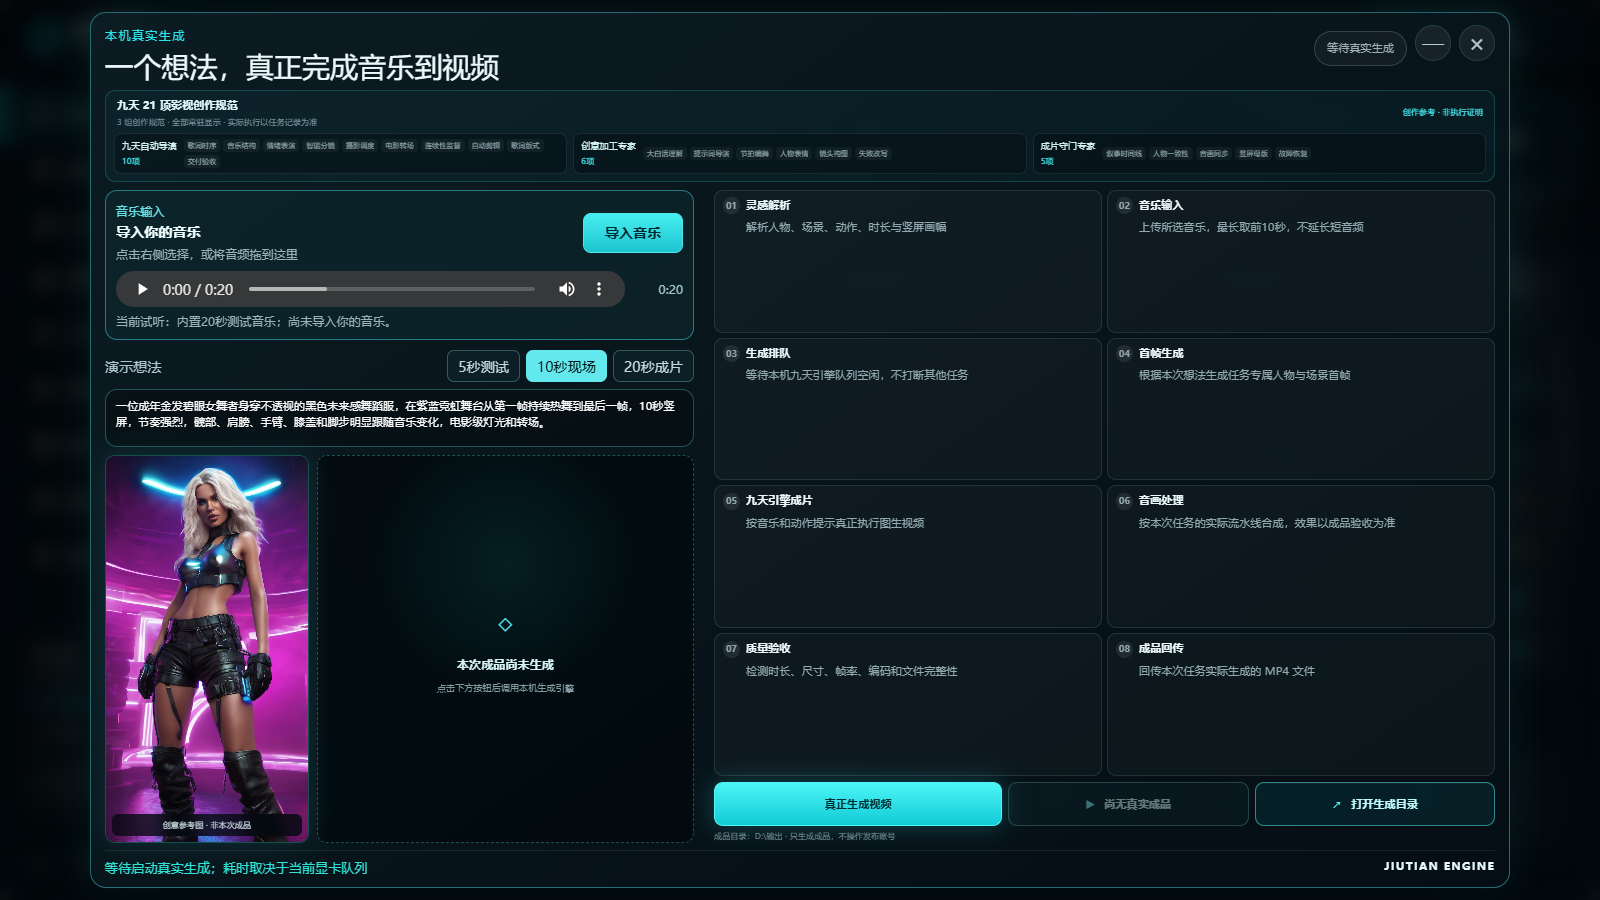The height and width of the screenshot is (900, 1600).
Task: Open the audio player three-dot menu
Action: click(599, 289)
